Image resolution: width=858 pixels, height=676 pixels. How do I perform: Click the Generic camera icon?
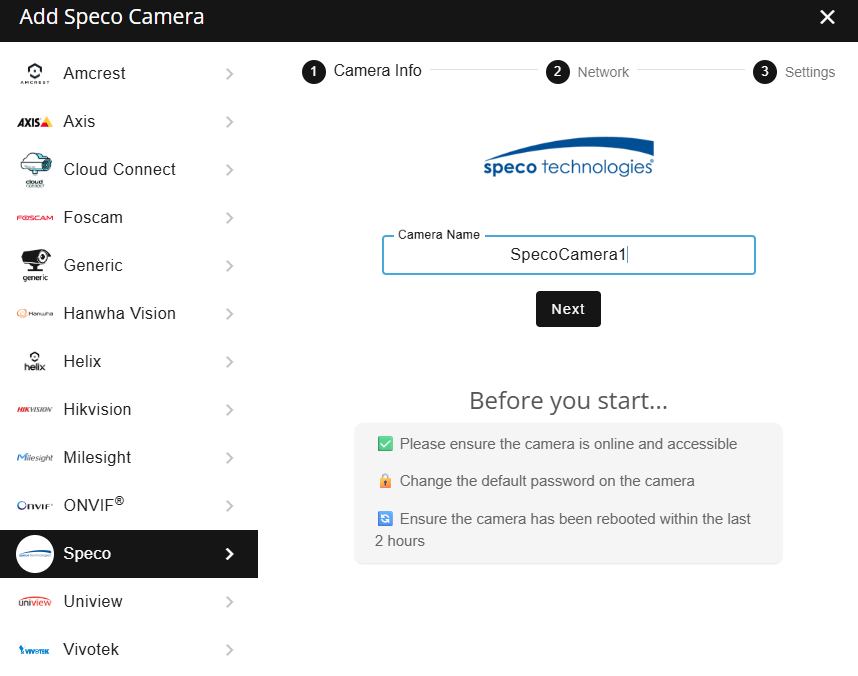(x=35, y=265)
